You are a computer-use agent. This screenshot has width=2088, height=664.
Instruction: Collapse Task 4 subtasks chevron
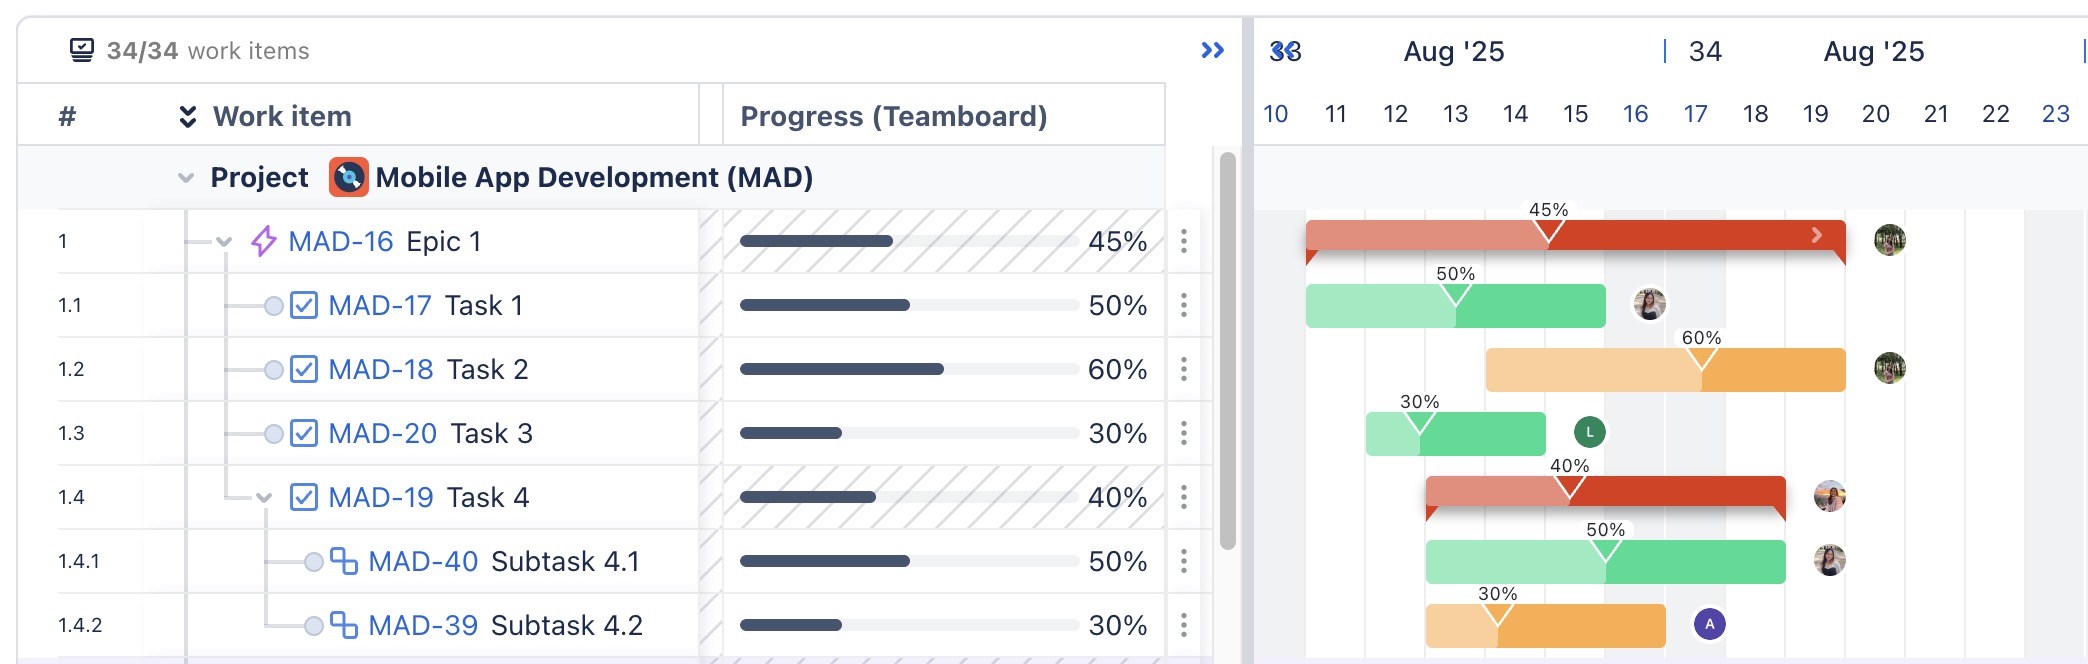coord(264,498)
